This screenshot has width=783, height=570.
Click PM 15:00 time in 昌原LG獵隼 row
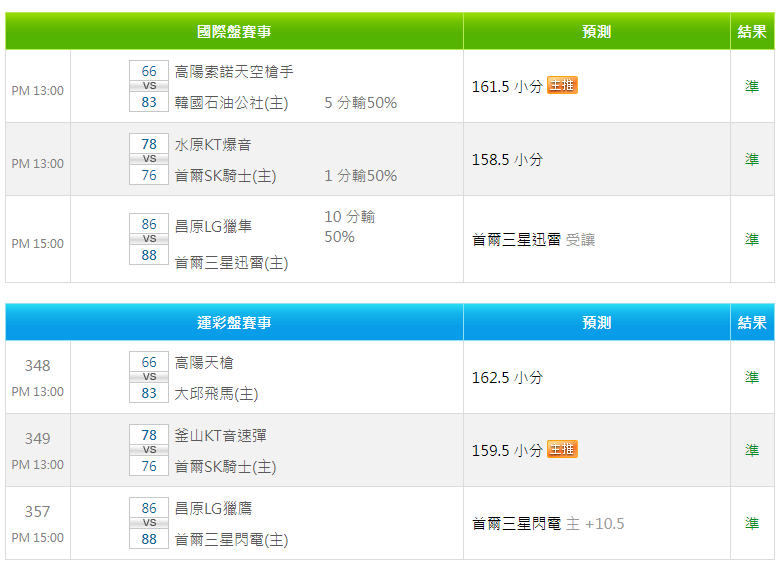[x=37, y=244]
